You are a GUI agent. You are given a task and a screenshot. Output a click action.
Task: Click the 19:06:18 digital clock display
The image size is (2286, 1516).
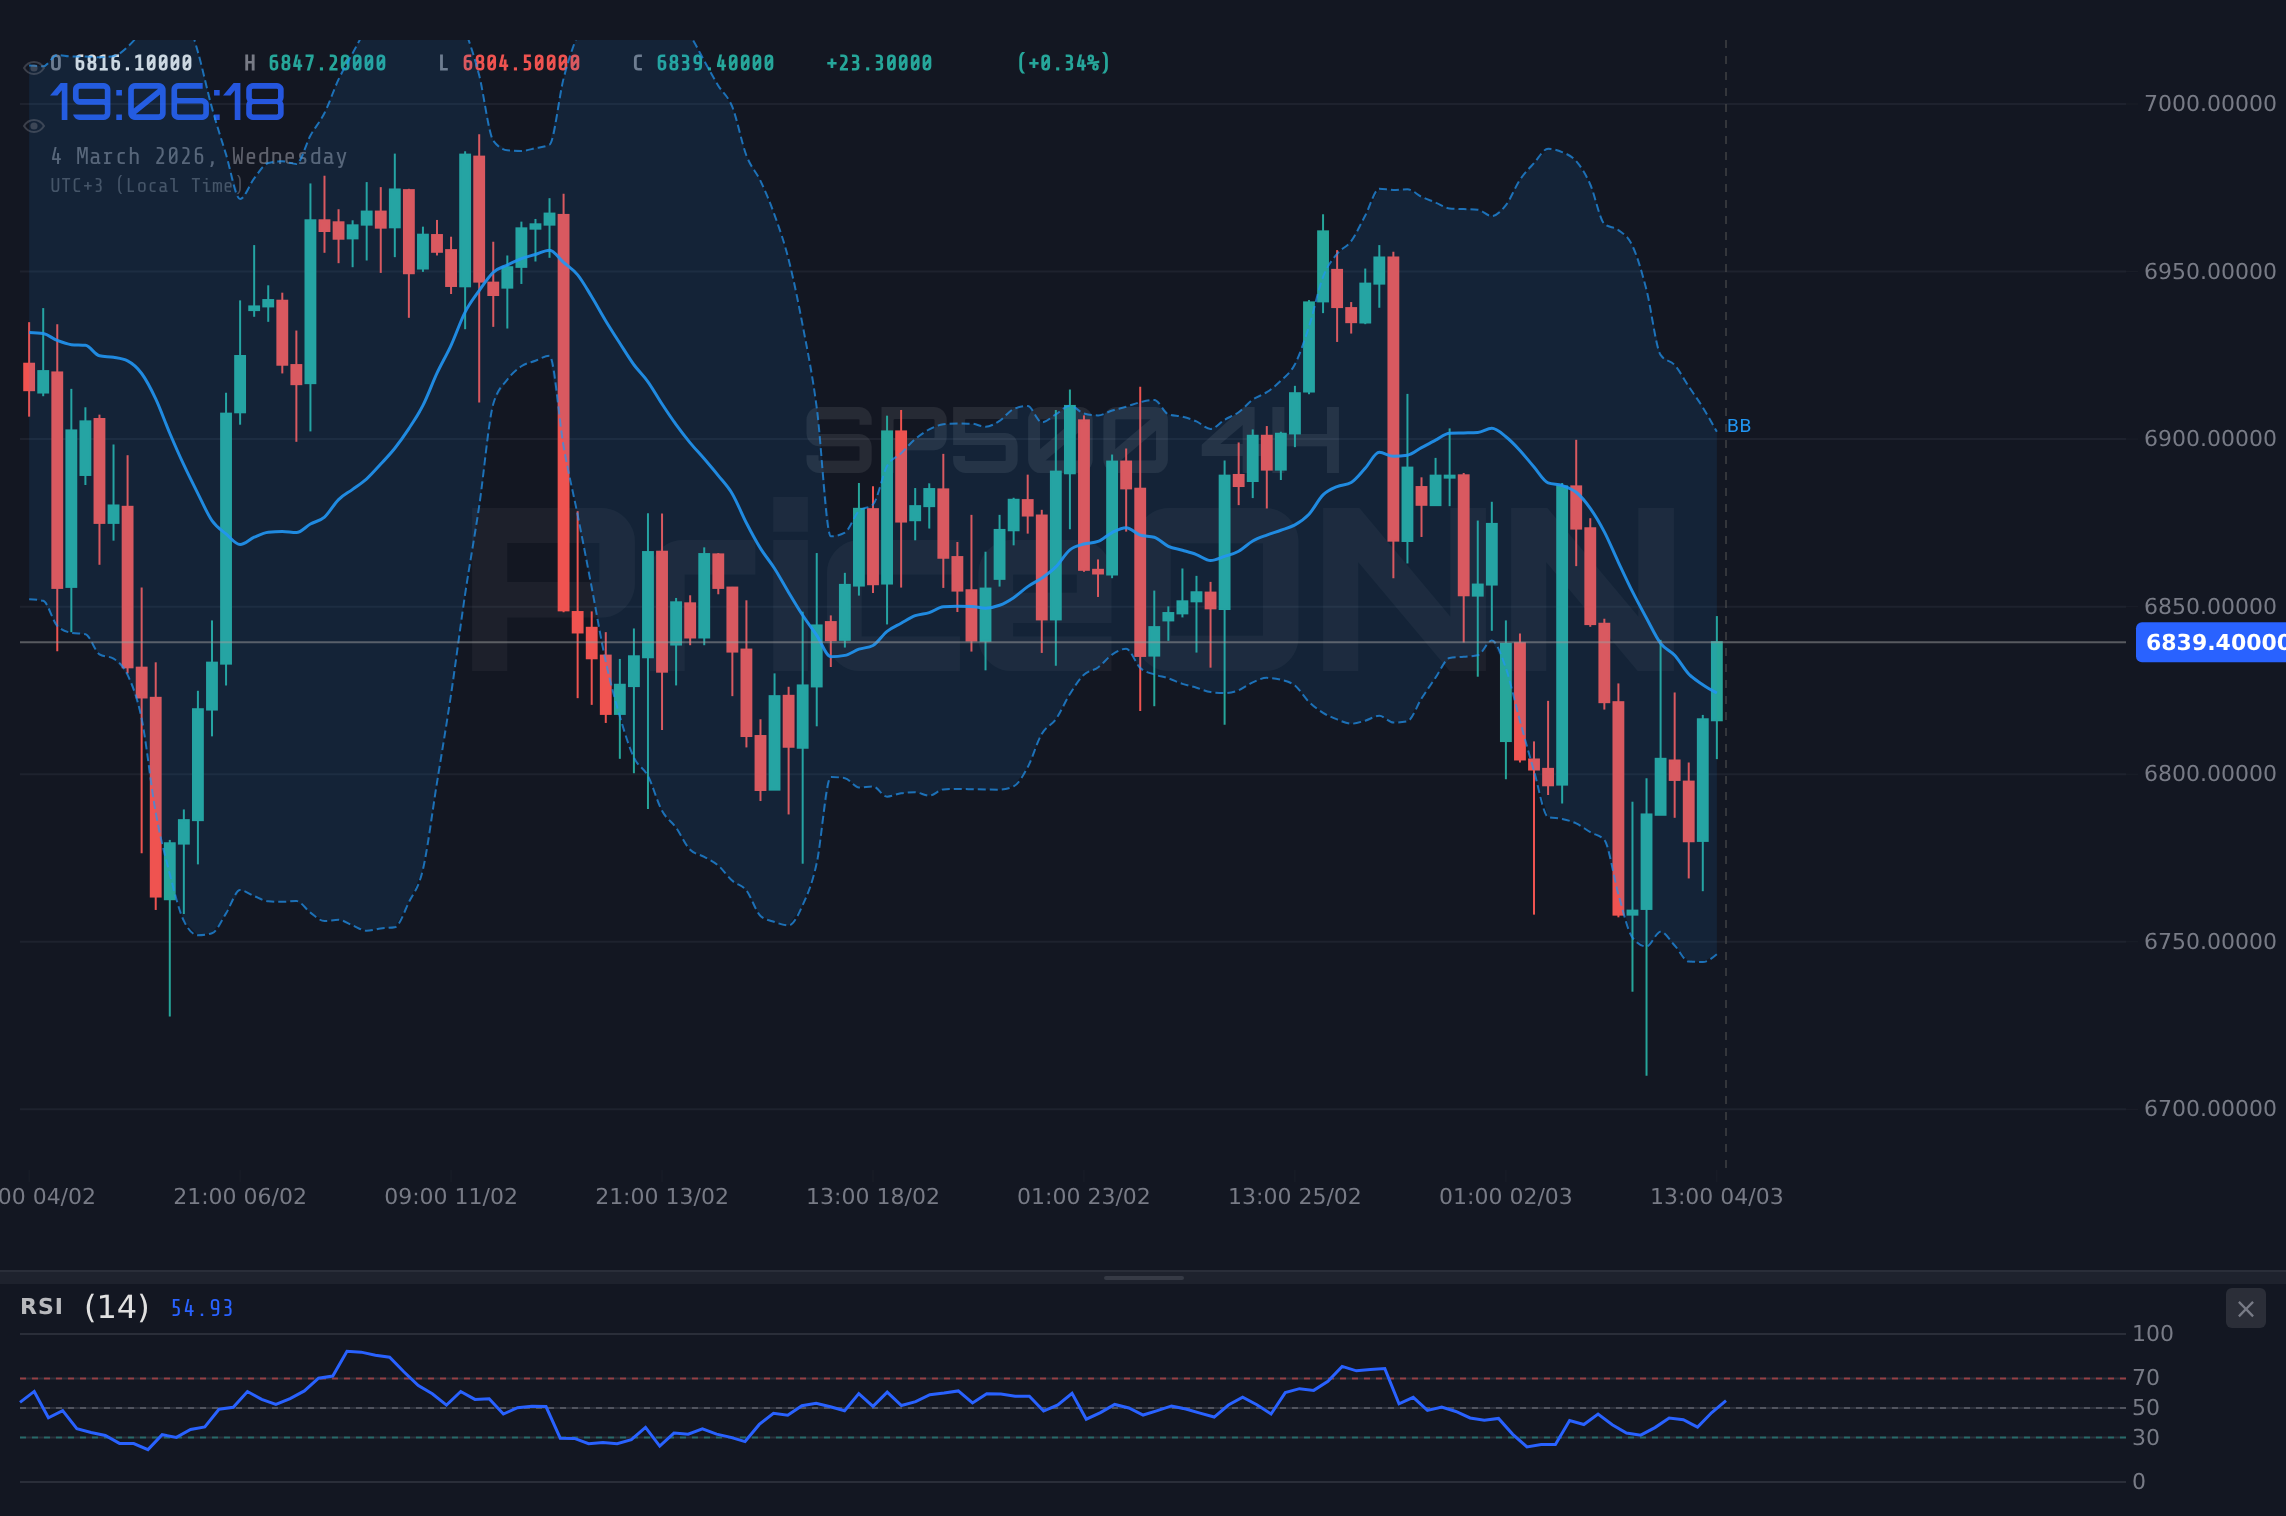168,101
